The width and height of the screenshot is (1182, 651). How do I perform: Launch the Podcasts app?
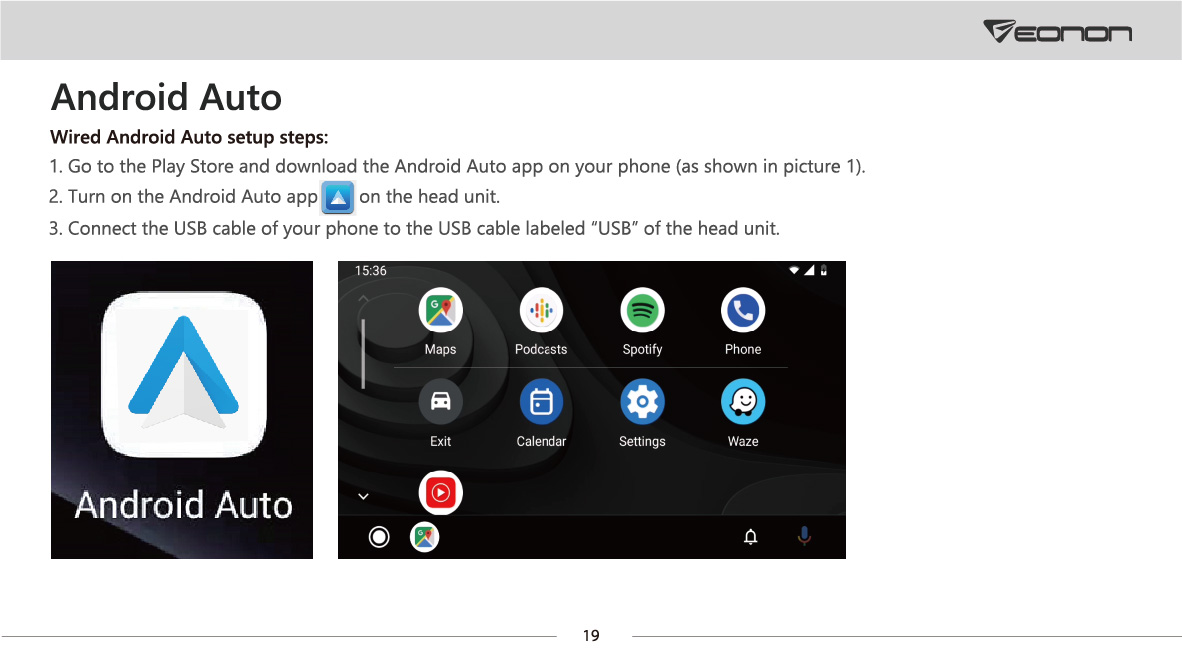pos(541,310)
